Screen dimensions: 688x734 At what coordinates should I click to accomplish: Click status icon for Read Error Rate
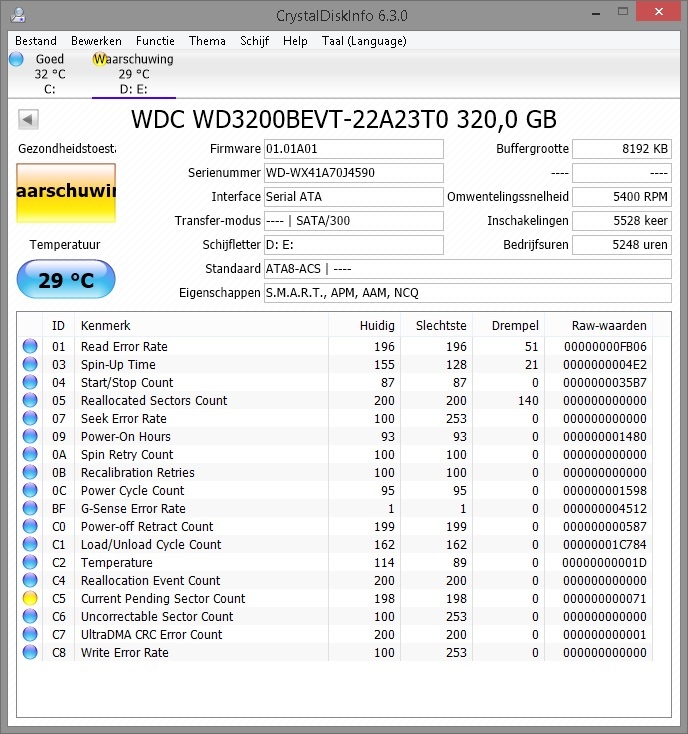[x=30, y=346]
